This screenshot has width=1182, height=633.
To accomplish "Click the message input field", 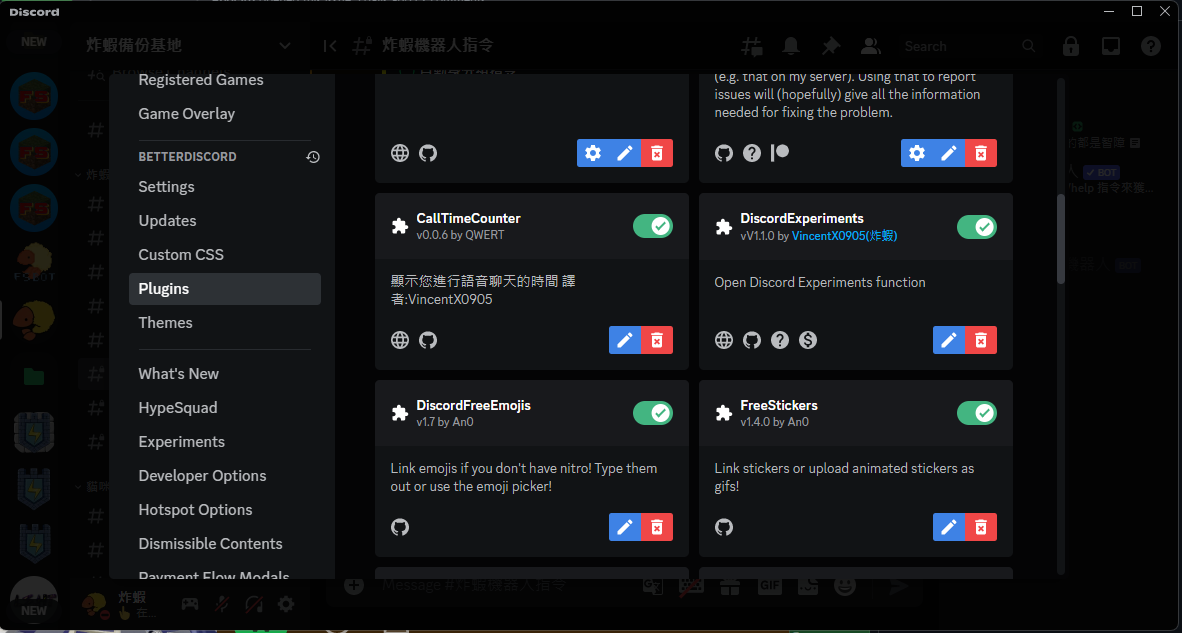I will [500, 585].
